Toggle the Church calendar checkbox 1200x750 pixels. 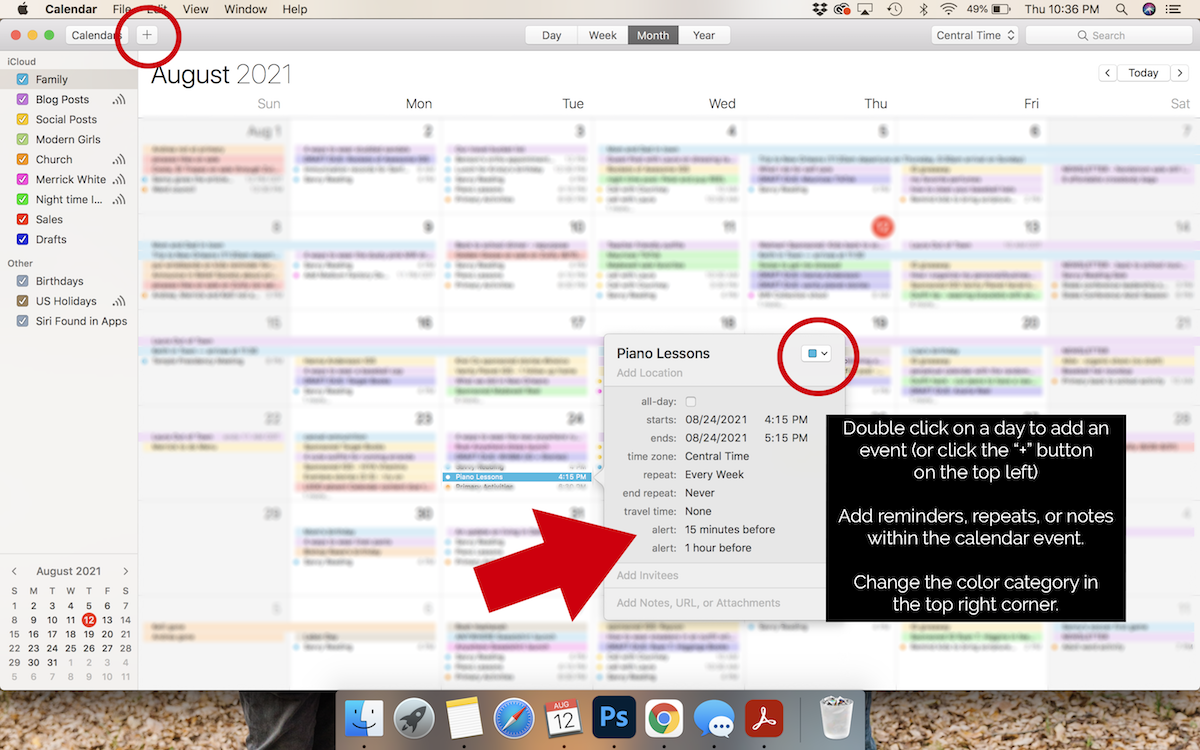tap(23, 160)
